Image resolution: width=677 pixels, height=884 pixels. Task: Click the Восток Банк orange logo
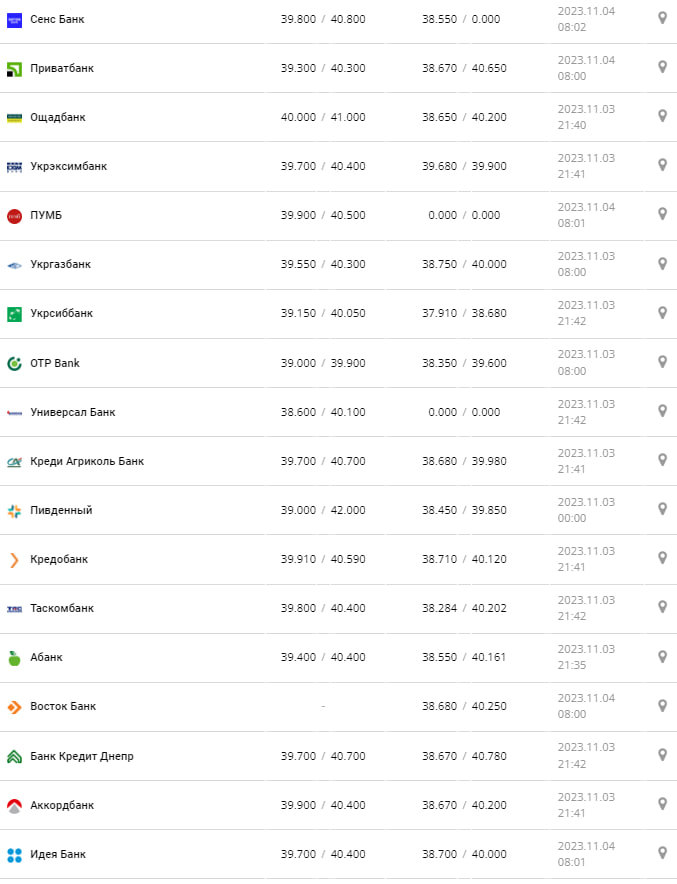(14, 706)
